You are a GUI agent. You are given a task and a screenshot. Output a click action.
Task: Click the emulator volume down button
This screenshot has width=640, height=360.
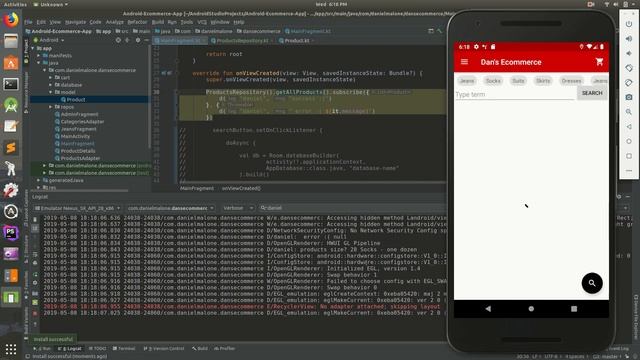629,53
